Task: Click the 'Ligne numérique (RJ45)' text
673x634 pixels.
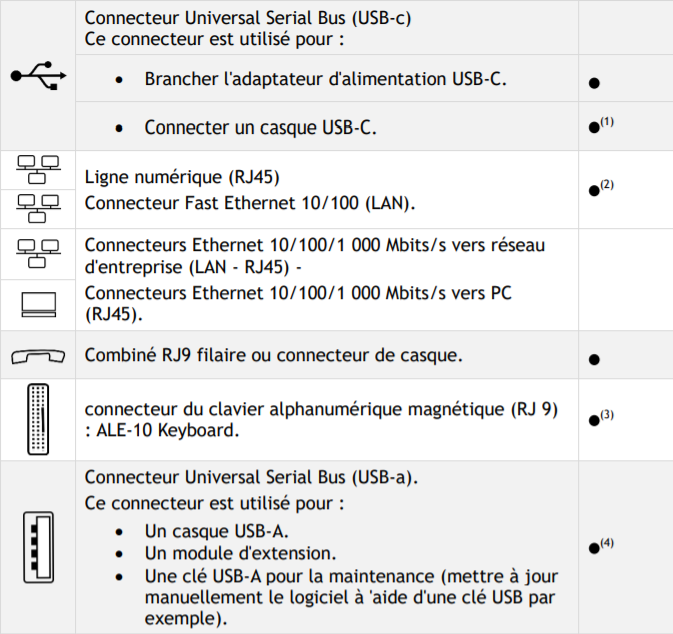Action: pos(182,177)
